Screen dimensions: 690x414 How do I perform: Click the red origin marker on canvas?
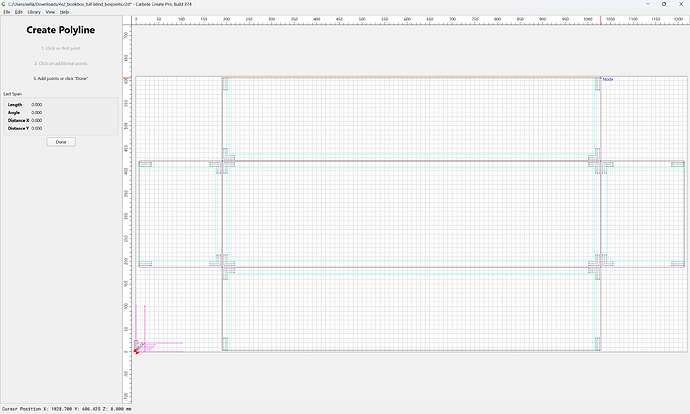(x=136, y=351)
